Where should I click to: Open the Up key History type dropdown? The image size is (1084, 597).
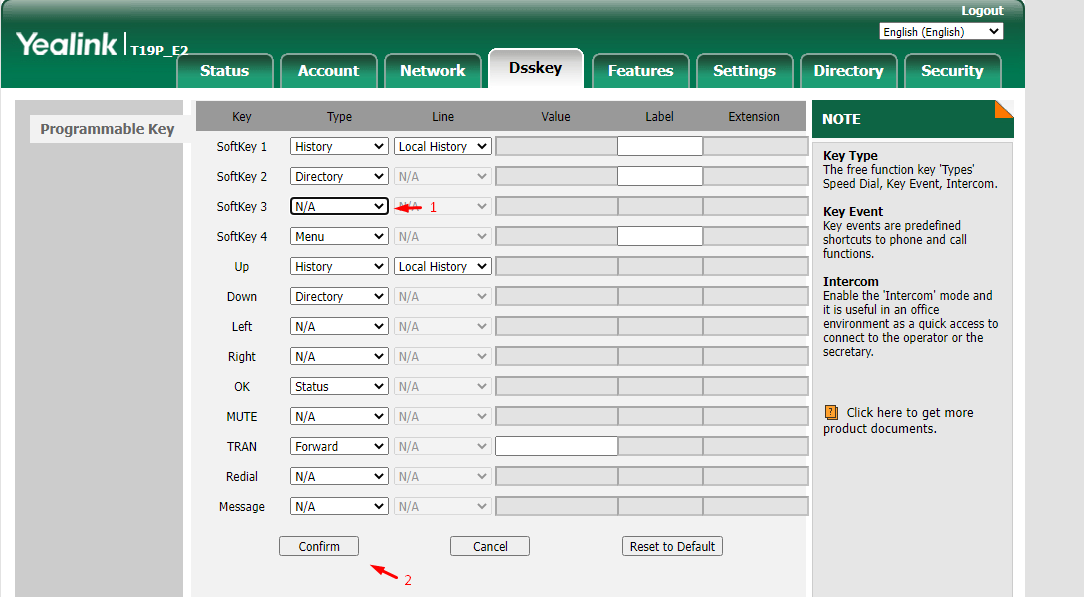(339, 267)
